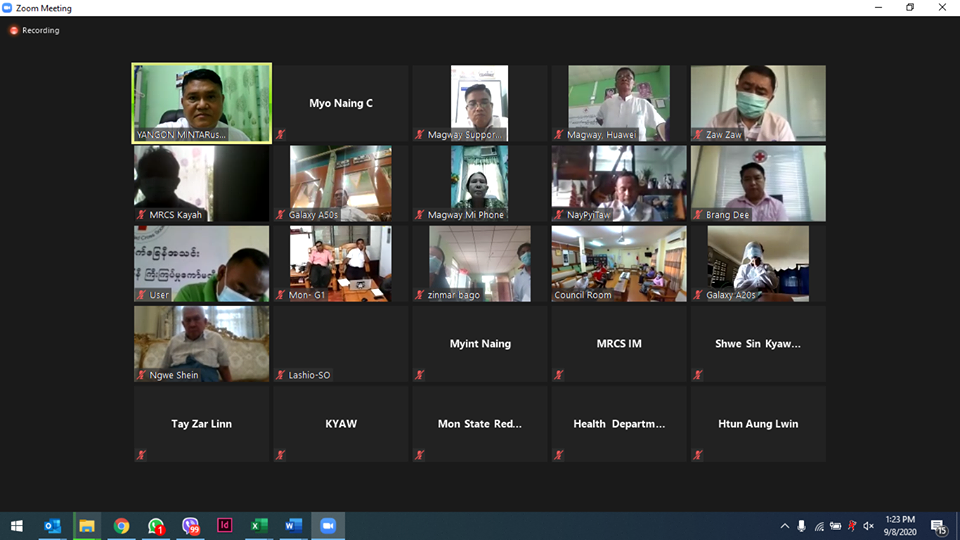This screenshot has height=540, width=960.
Task: Open Outlook from the taskbar
Action: click(52, 526)
